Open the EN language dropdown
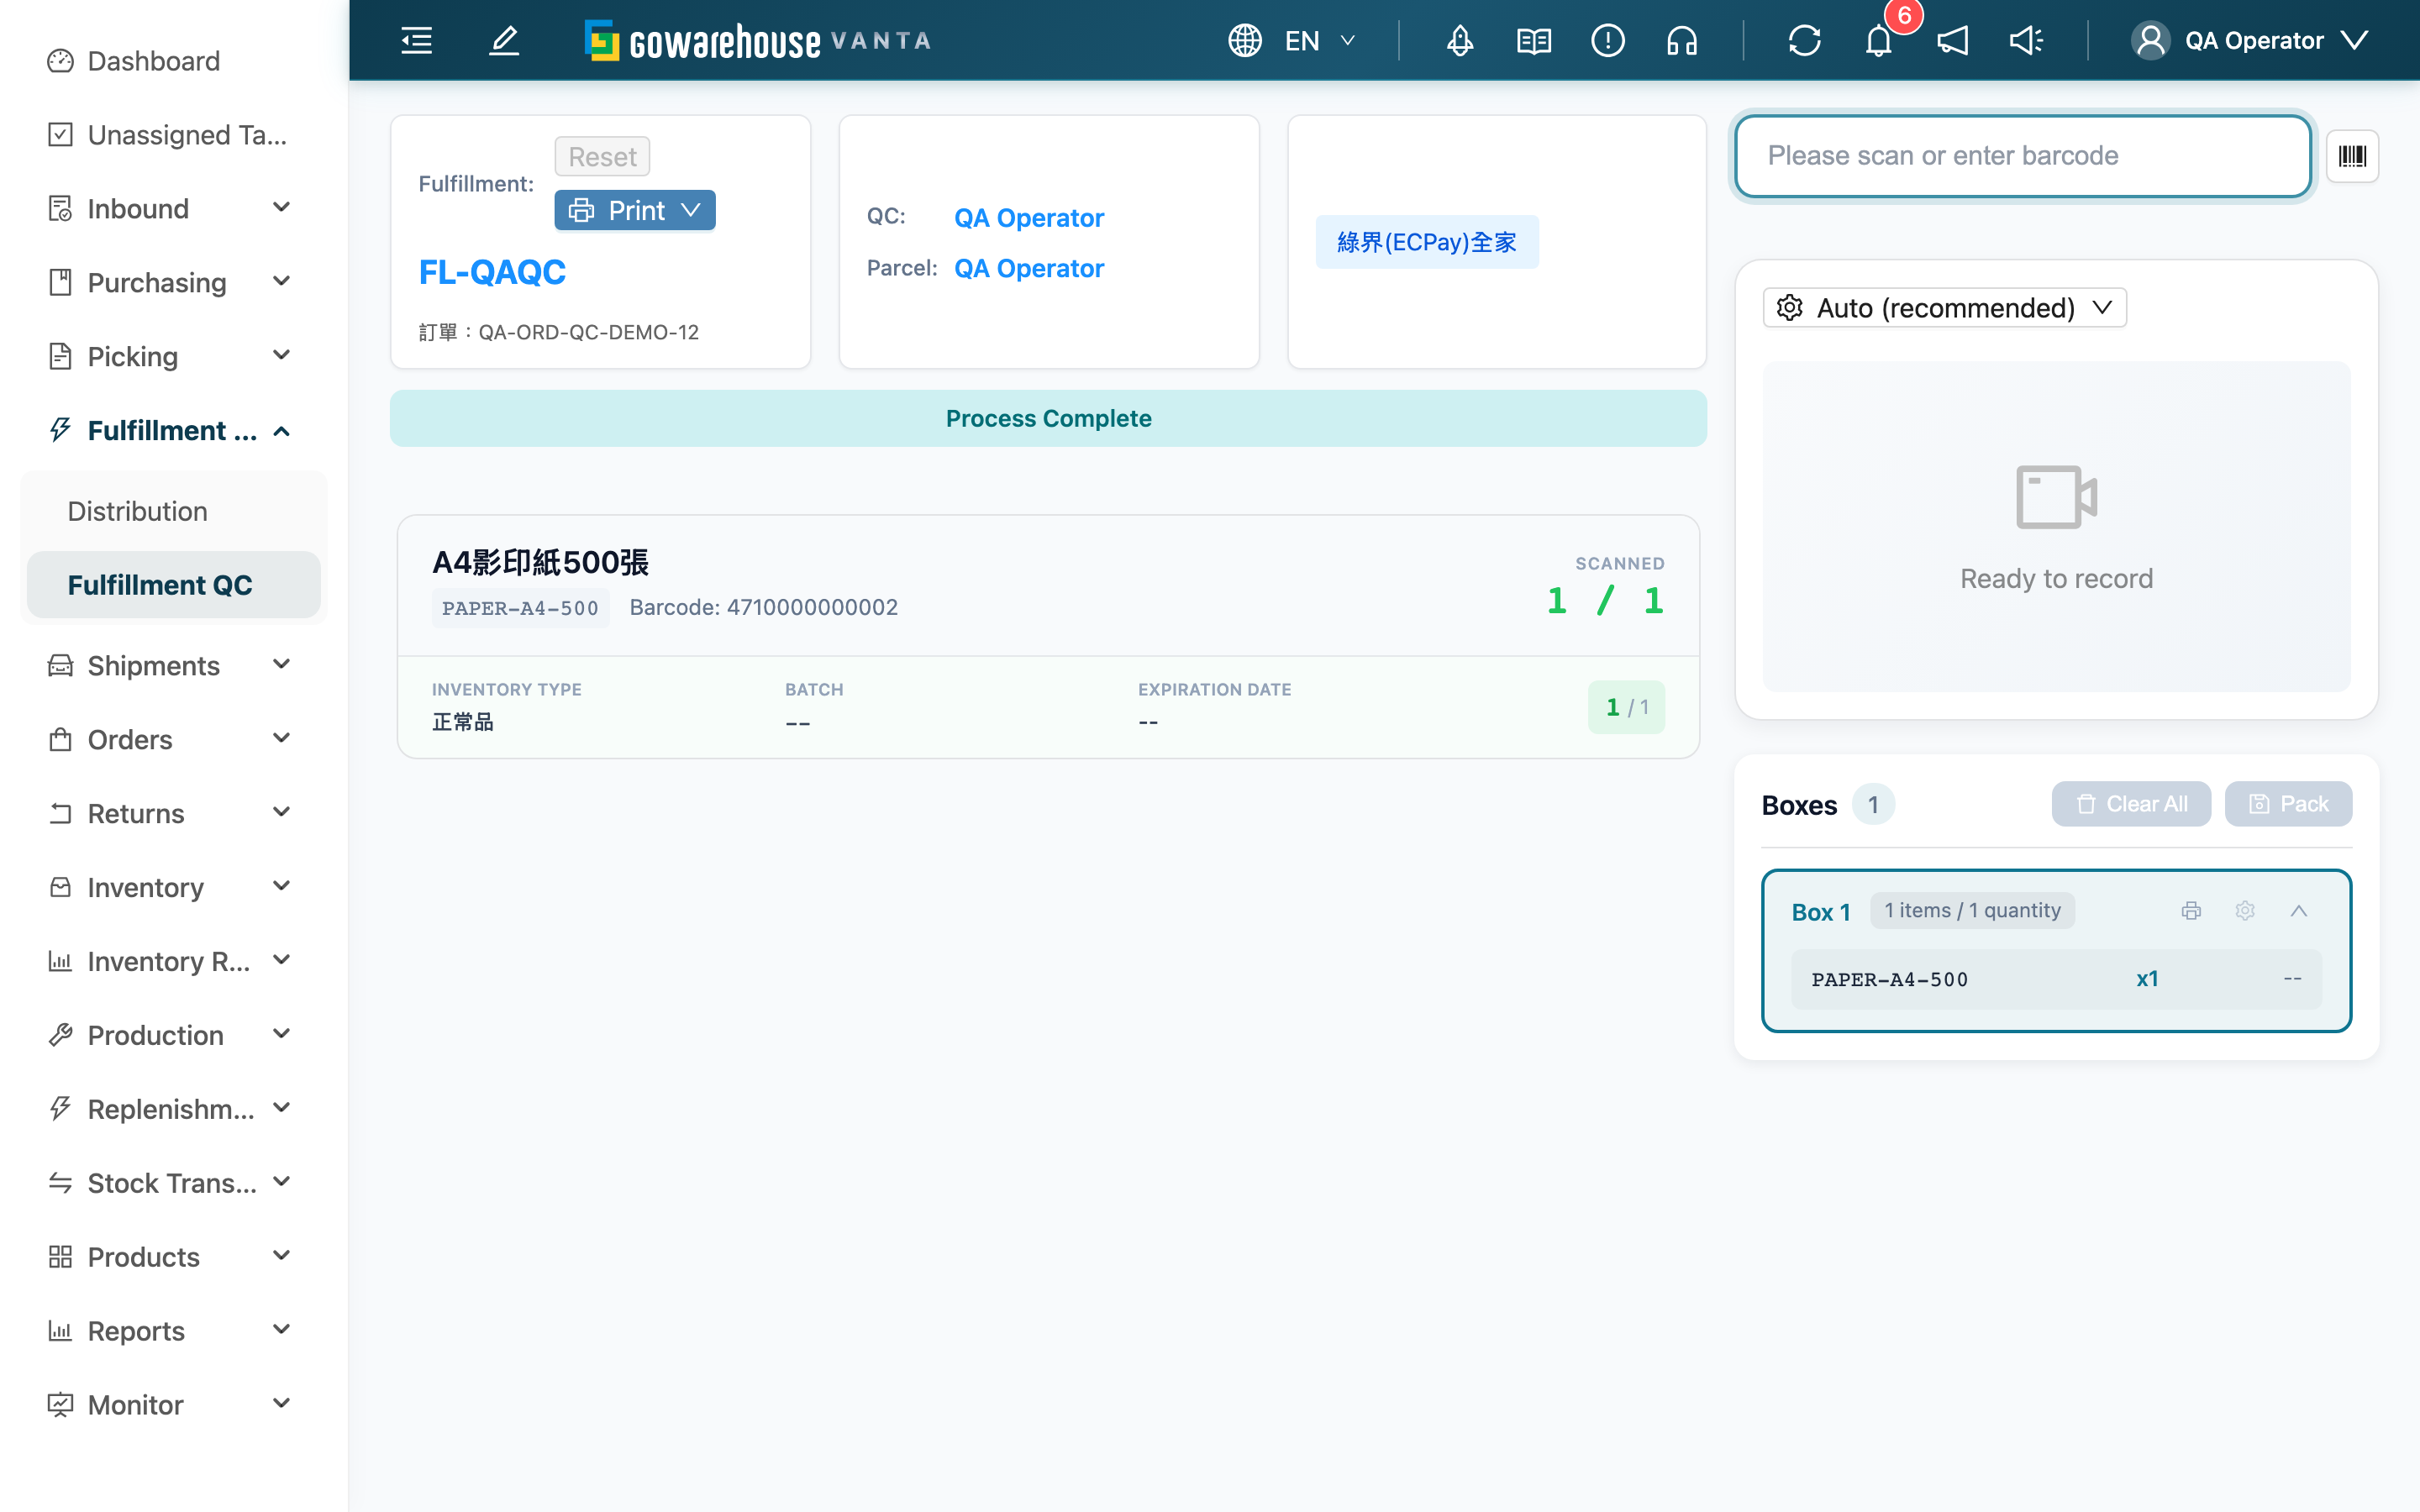The height and width of the screenshot is (1512, 2420). (x=1293, y=41)
